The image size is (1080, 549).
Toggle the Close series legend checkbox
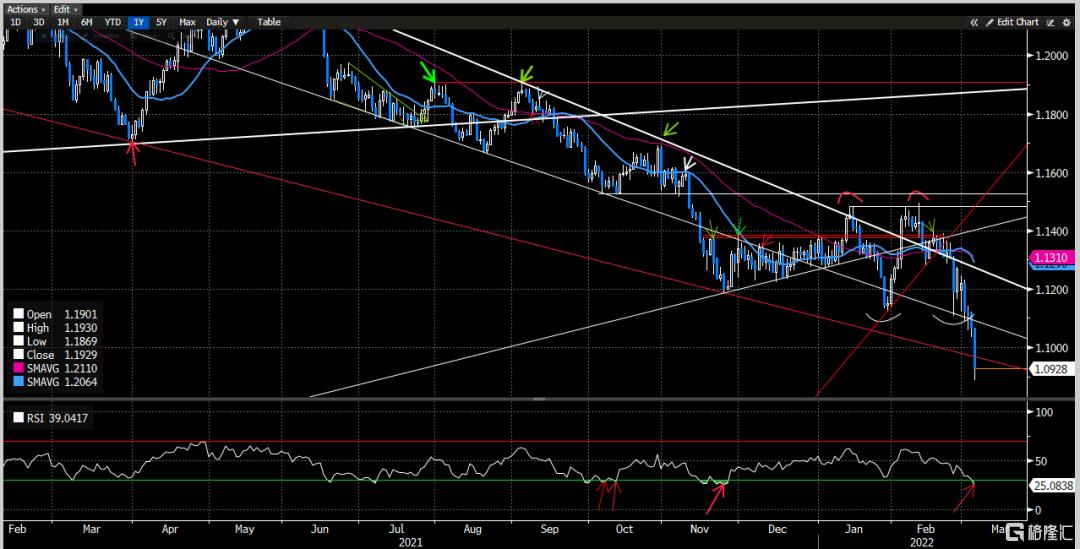[19, 355]
